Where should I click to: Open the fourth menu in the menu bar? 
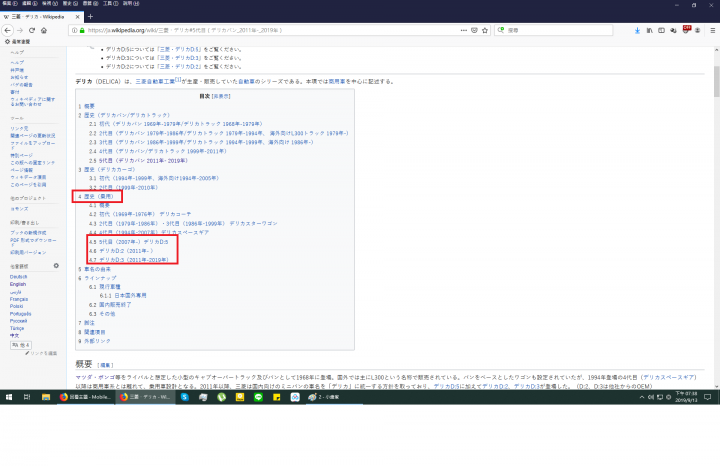70,3
